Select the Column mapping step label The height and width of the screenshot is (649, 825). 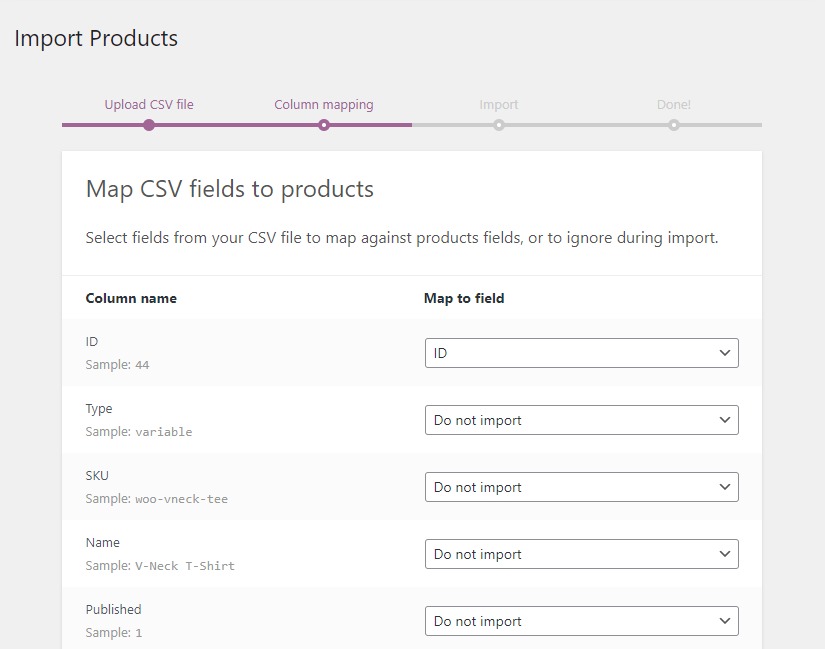click(324, 104)
